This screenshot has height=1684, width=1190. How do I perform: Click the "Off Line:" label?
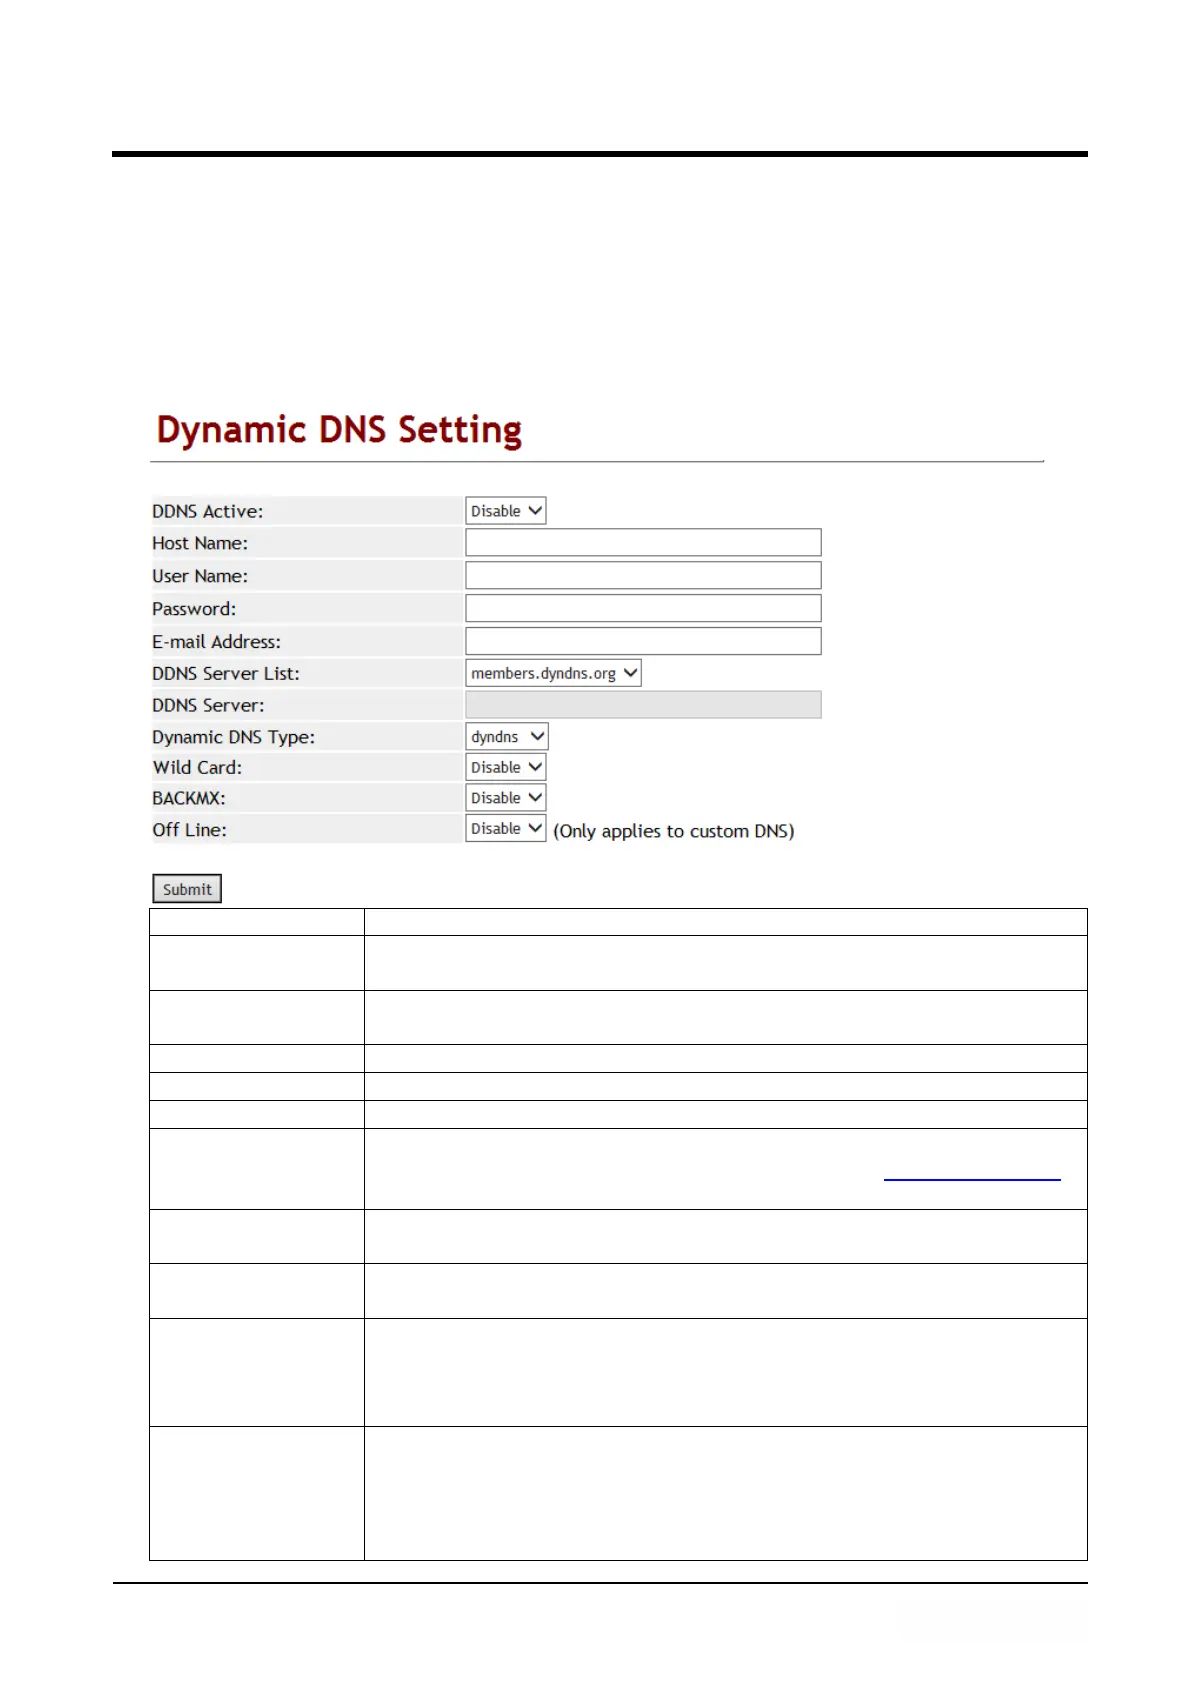pos(189,830)
